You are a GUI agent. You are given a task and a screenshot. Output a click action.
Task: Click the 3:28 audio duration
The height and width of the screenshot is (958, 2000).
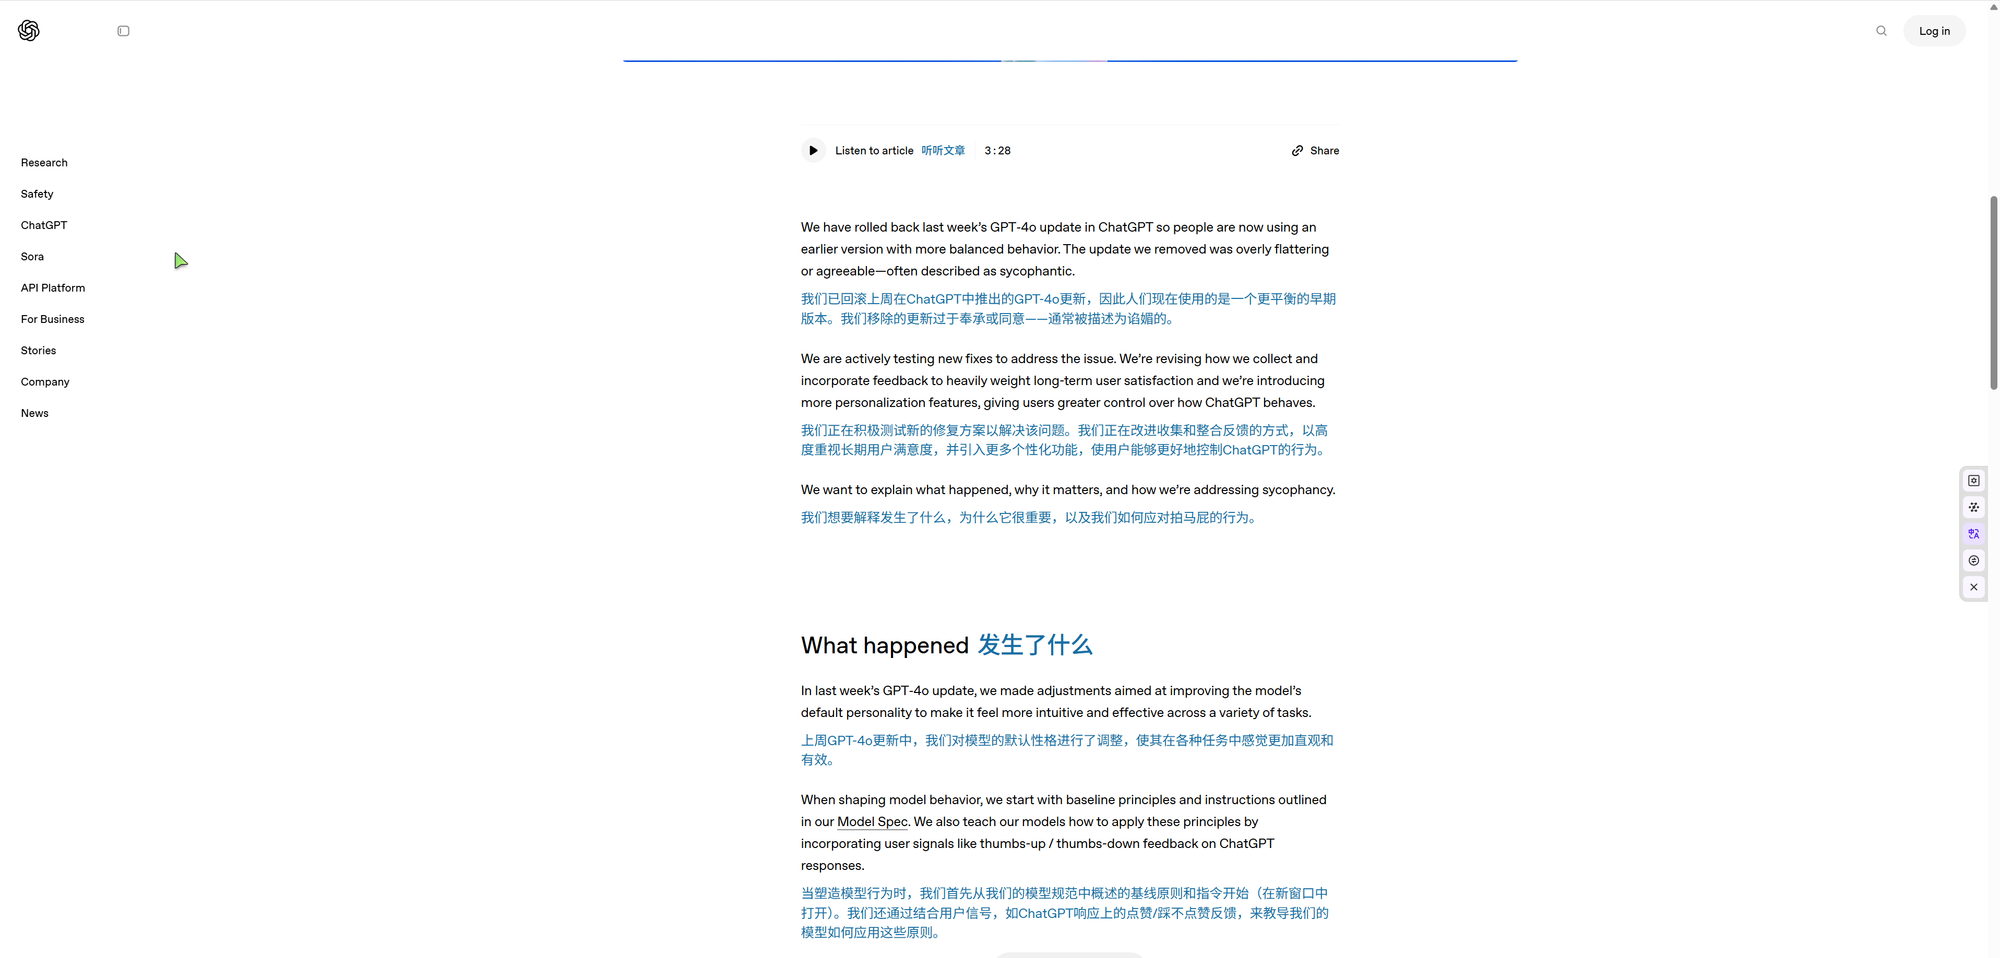(997, 151)
